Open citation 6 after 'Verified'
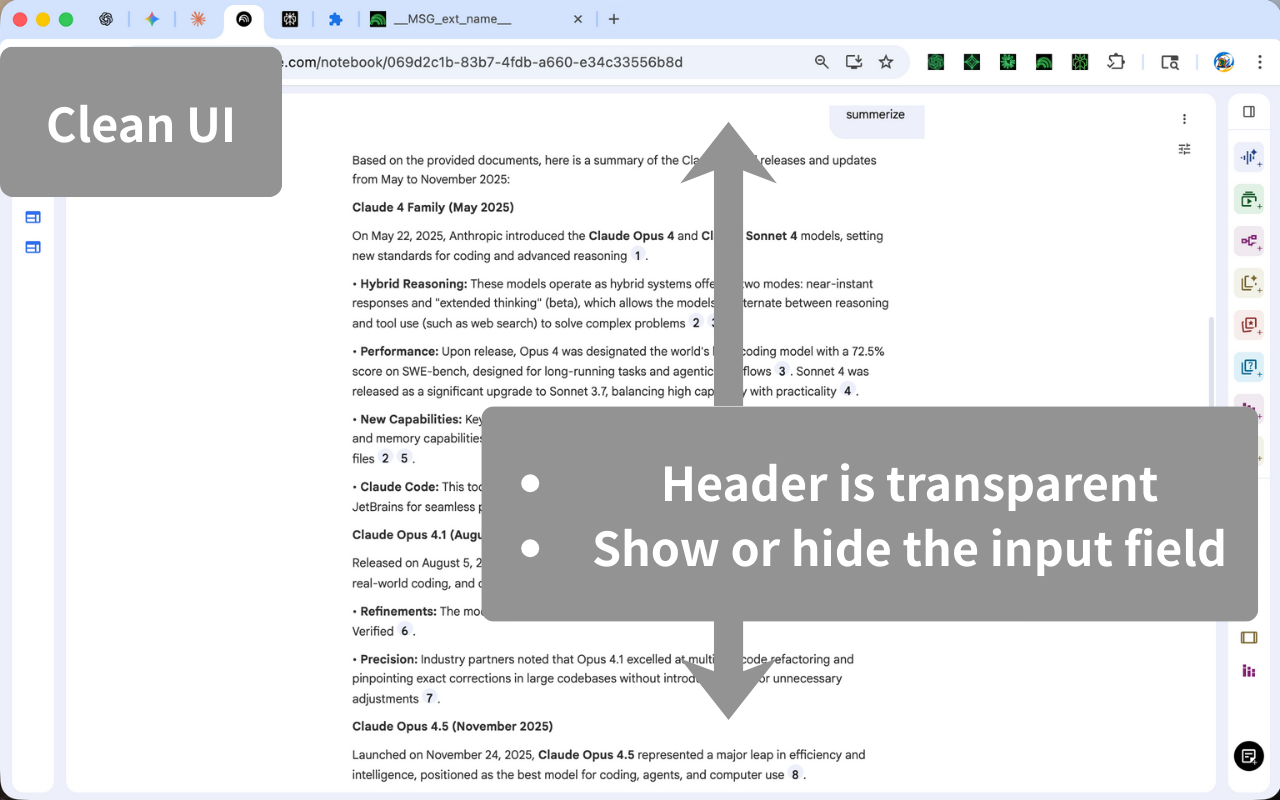 (x=405, y=631)
